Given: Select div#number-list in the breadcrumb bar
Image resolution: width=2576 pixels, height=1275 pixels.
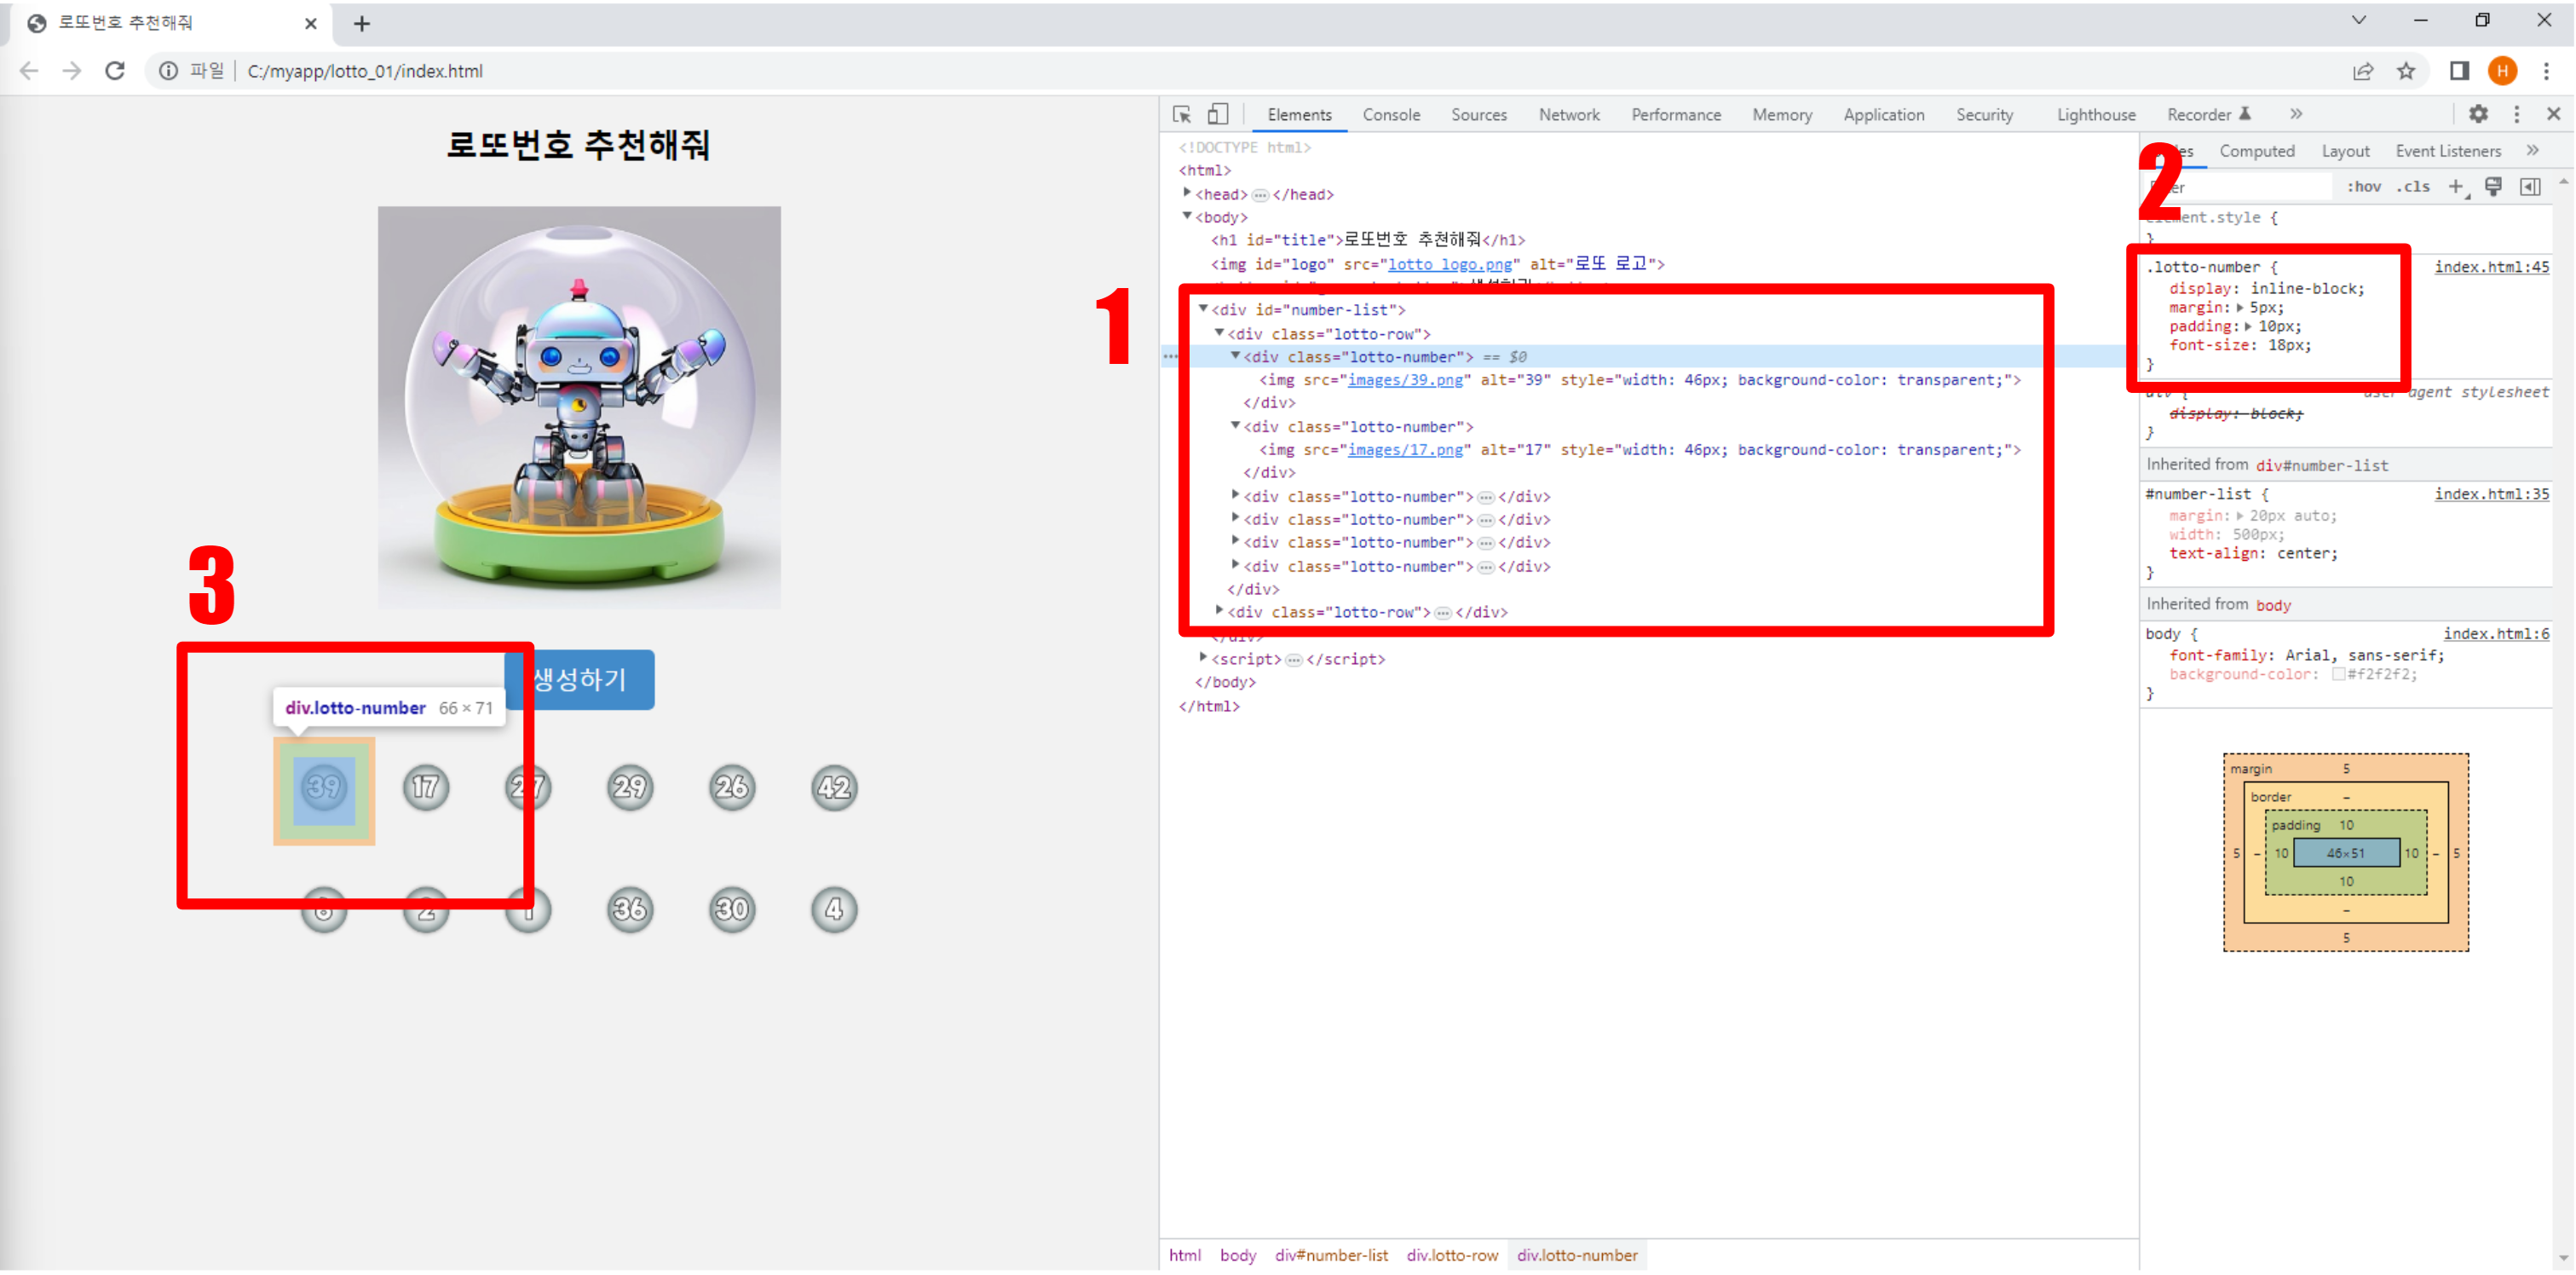Looking at the screenshot, I should click(x=1331, y=1256).
